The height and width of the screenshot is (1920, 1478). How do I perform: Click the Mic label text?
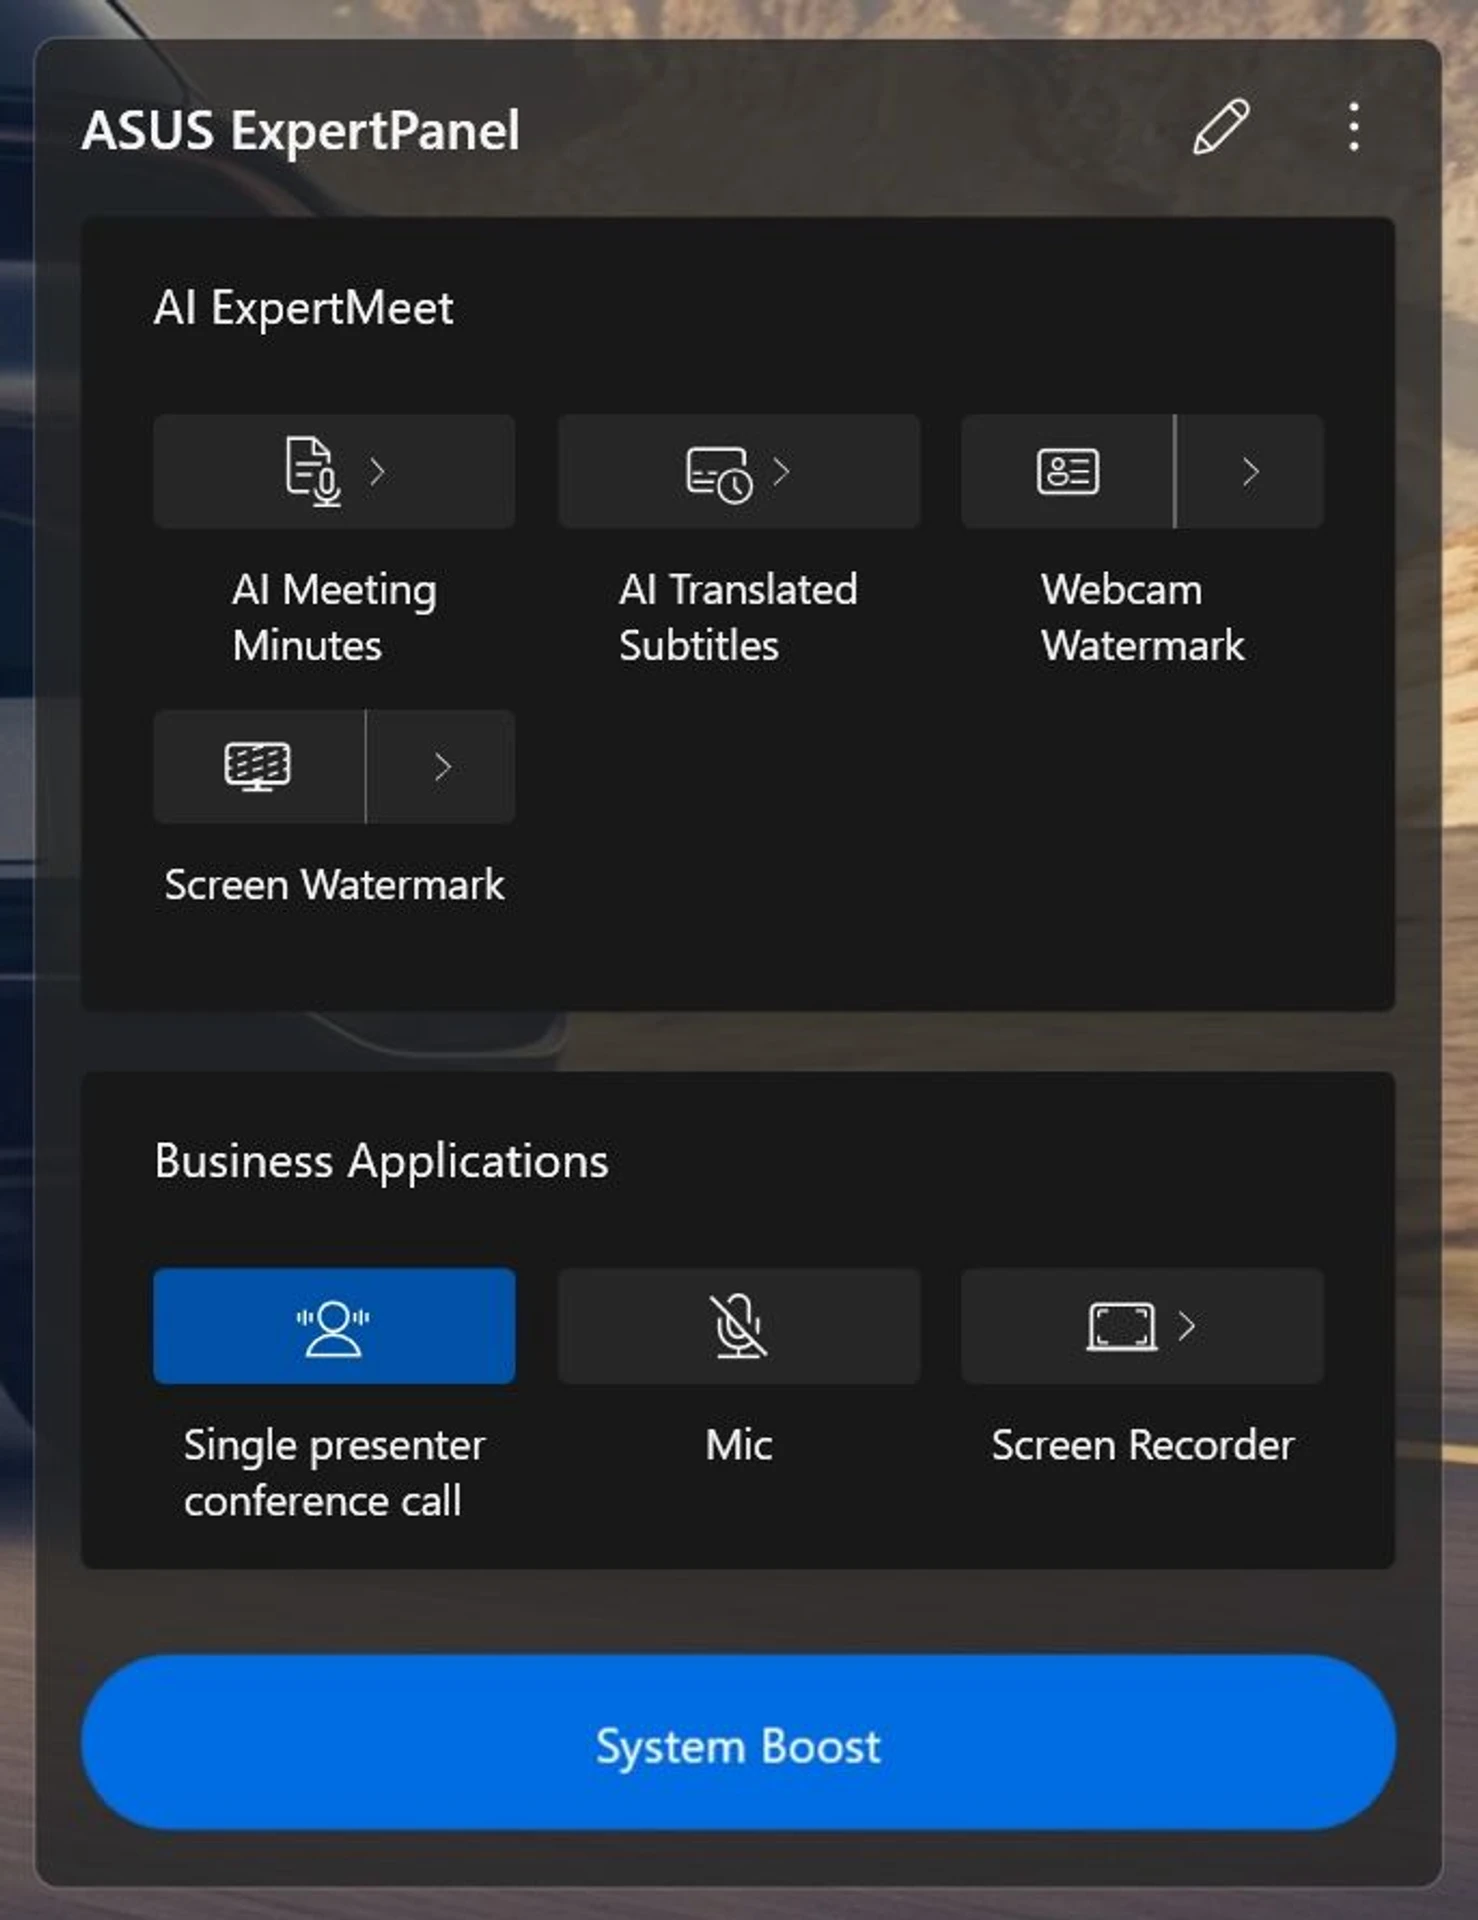pos(738,1445)
